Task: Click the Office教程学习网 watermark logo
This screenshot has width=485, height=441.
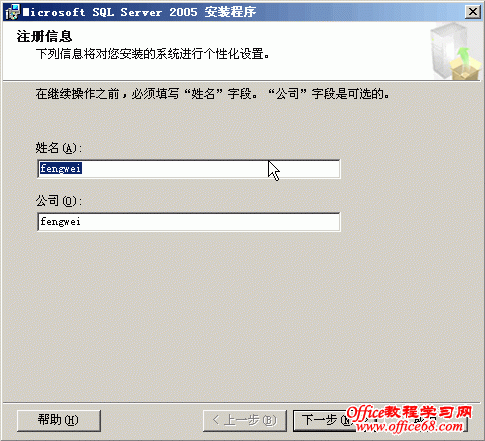Action: point(409,413)
